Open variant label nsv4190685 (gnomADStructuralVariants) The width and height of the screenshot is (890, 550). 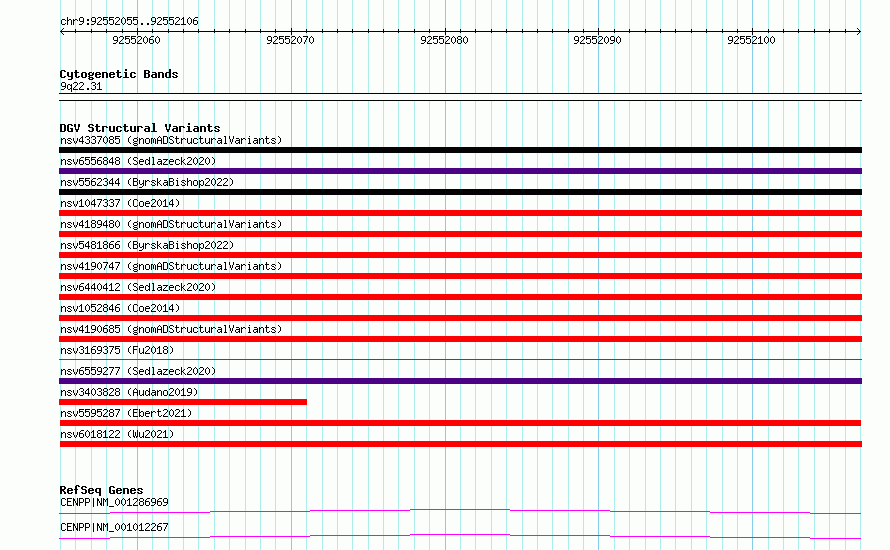[171, 329]
